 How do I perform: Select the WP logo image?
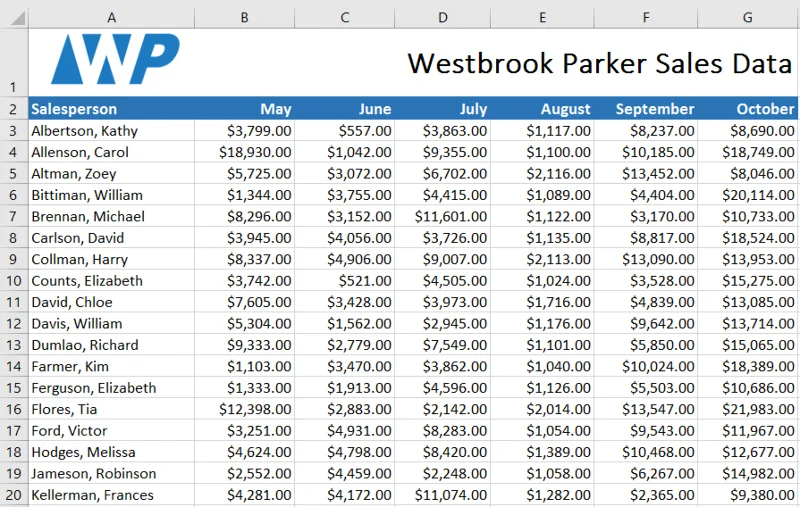pyautogui.click(x=115, y=59)
